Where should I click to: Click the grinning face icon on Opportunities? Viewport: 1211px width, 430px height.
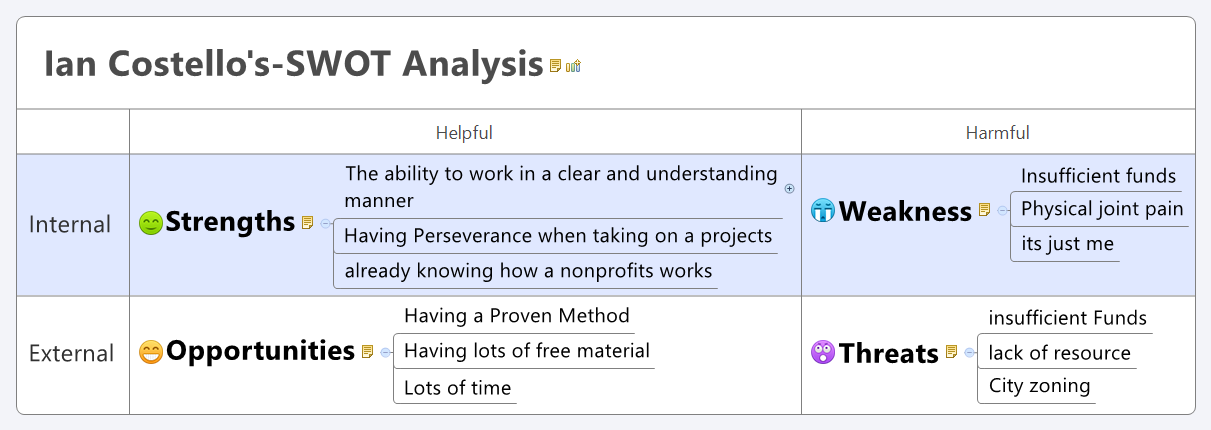[x=151, y=352]
